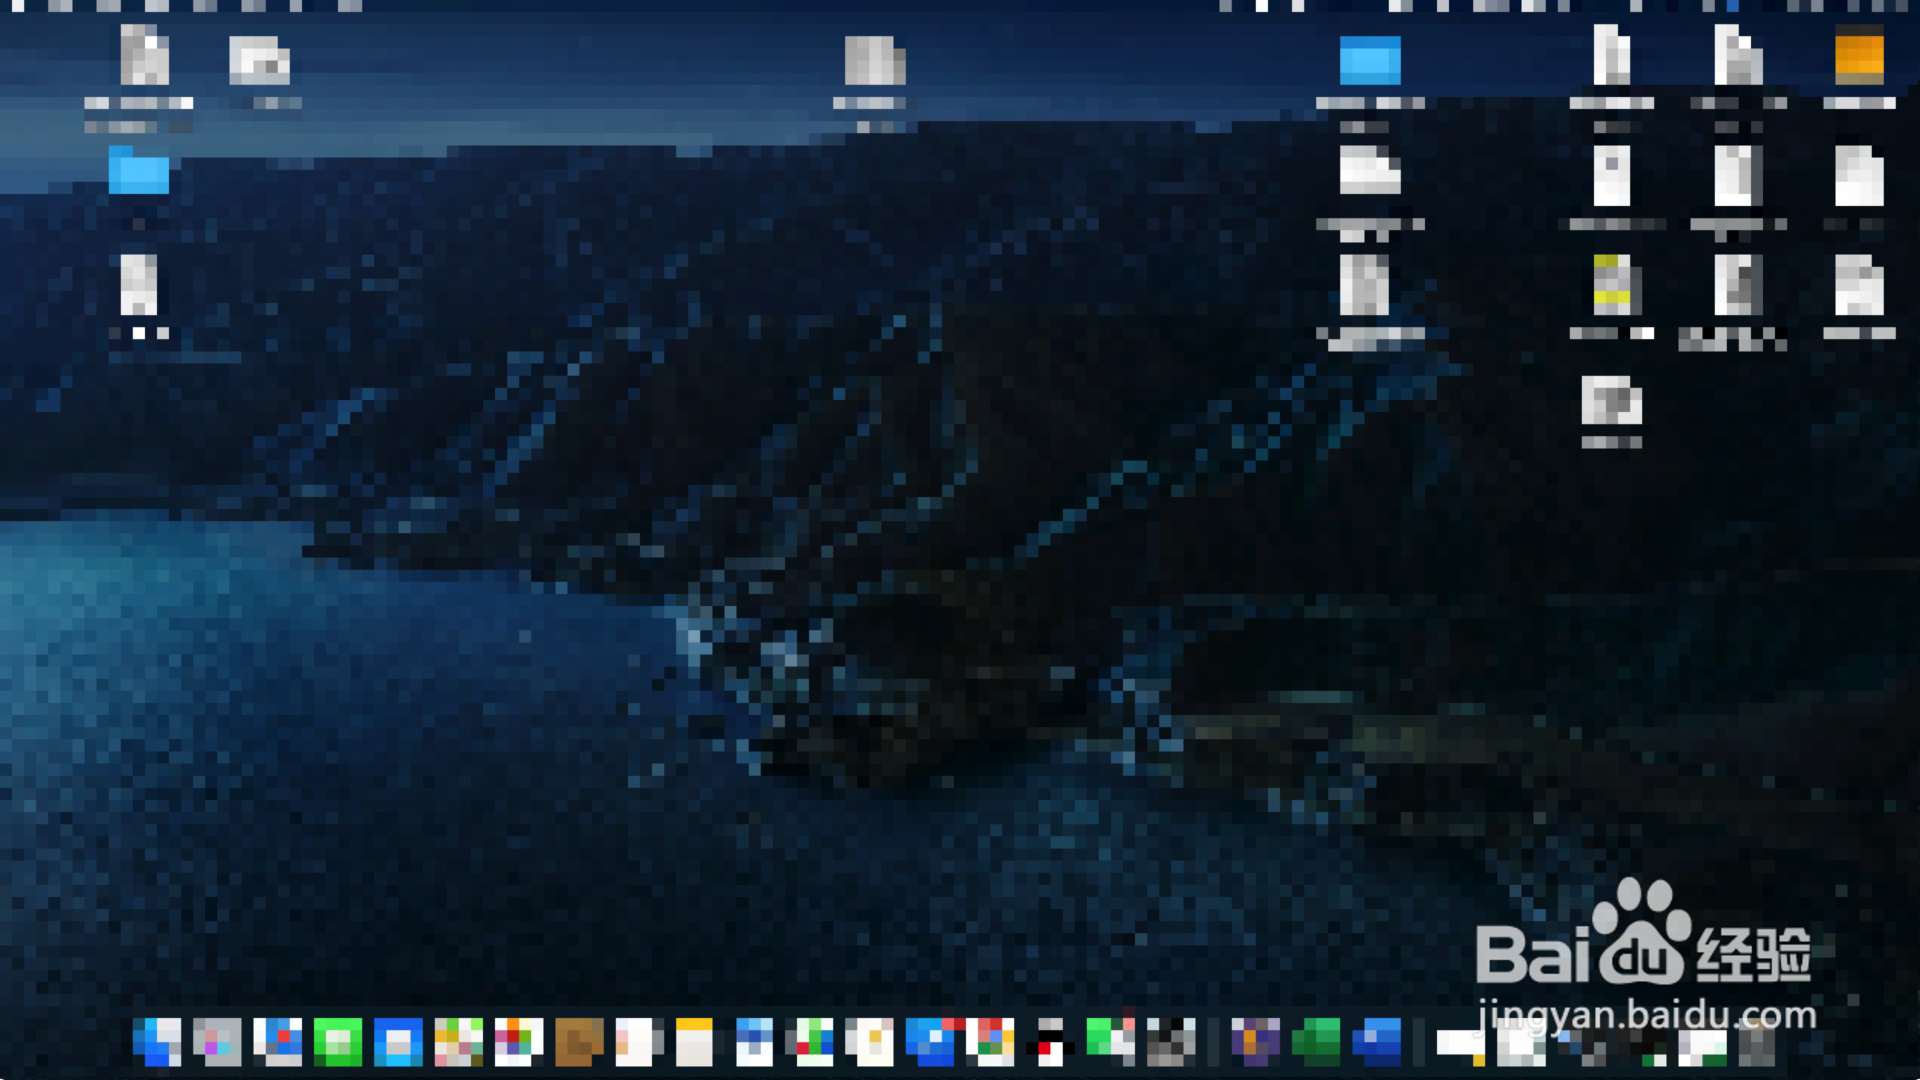Open the blue App Store icon with red badge
This screenshot has height=1080, width=1920.
[x=933, y=1043]
